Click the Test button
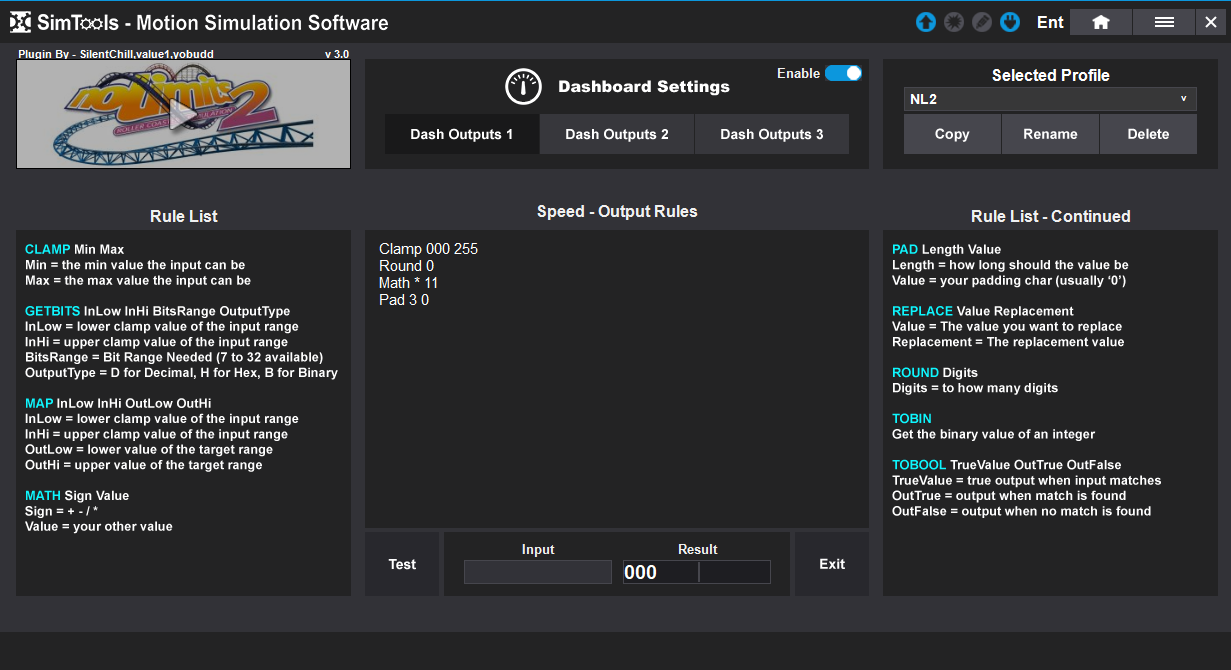The height and width of the screenshot is (670, 1231). tap(402, 564)
